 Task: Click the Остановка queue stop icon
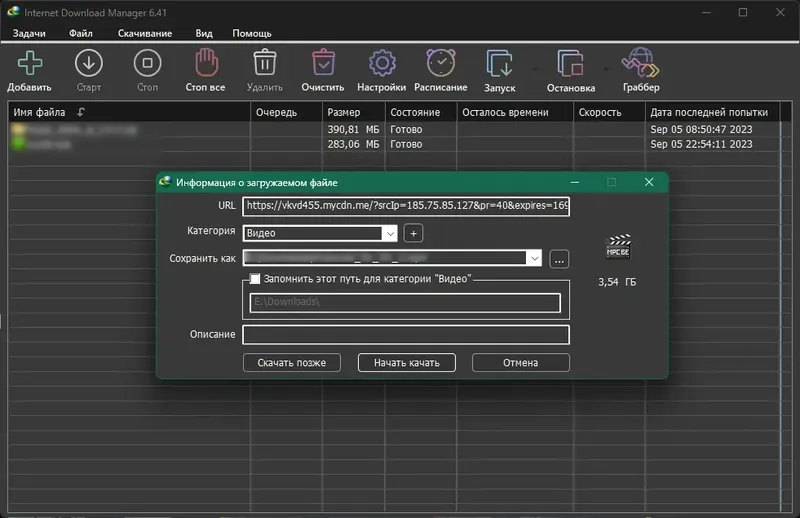(x=570, y=64)
